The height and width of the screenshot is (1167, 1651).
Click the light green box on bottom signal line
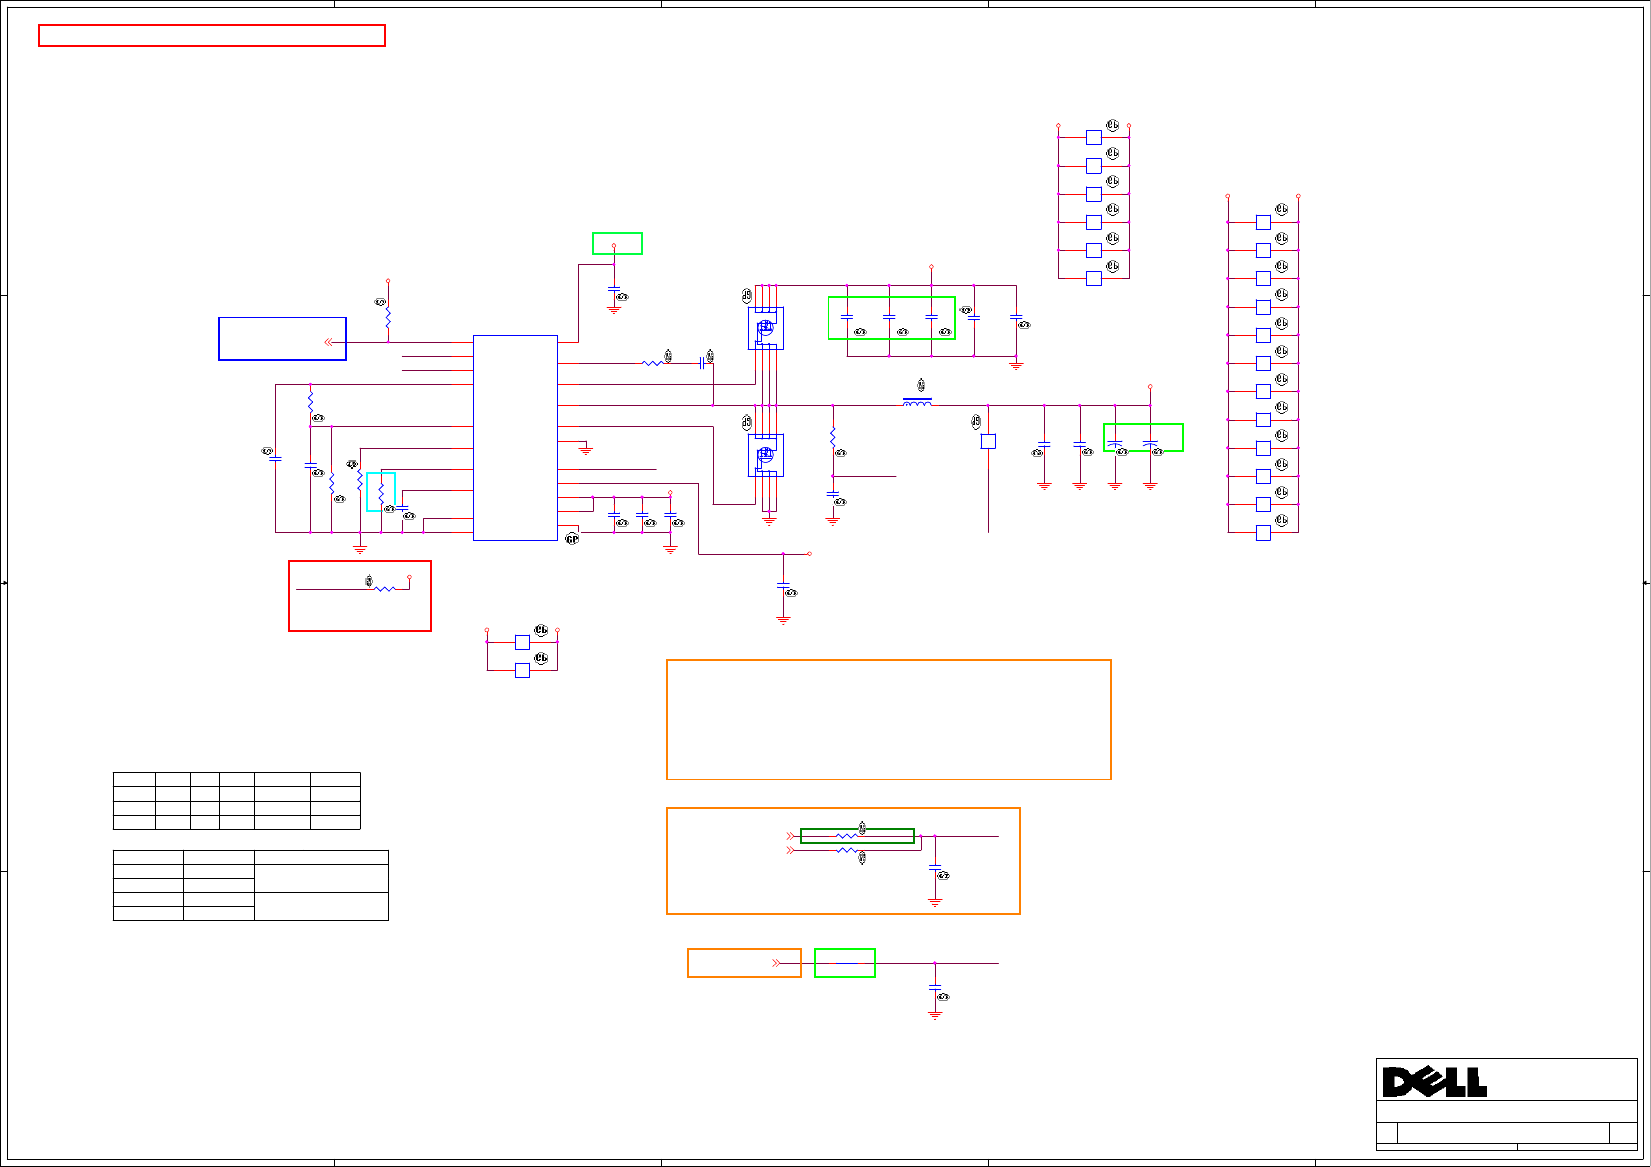pos(845,963)
